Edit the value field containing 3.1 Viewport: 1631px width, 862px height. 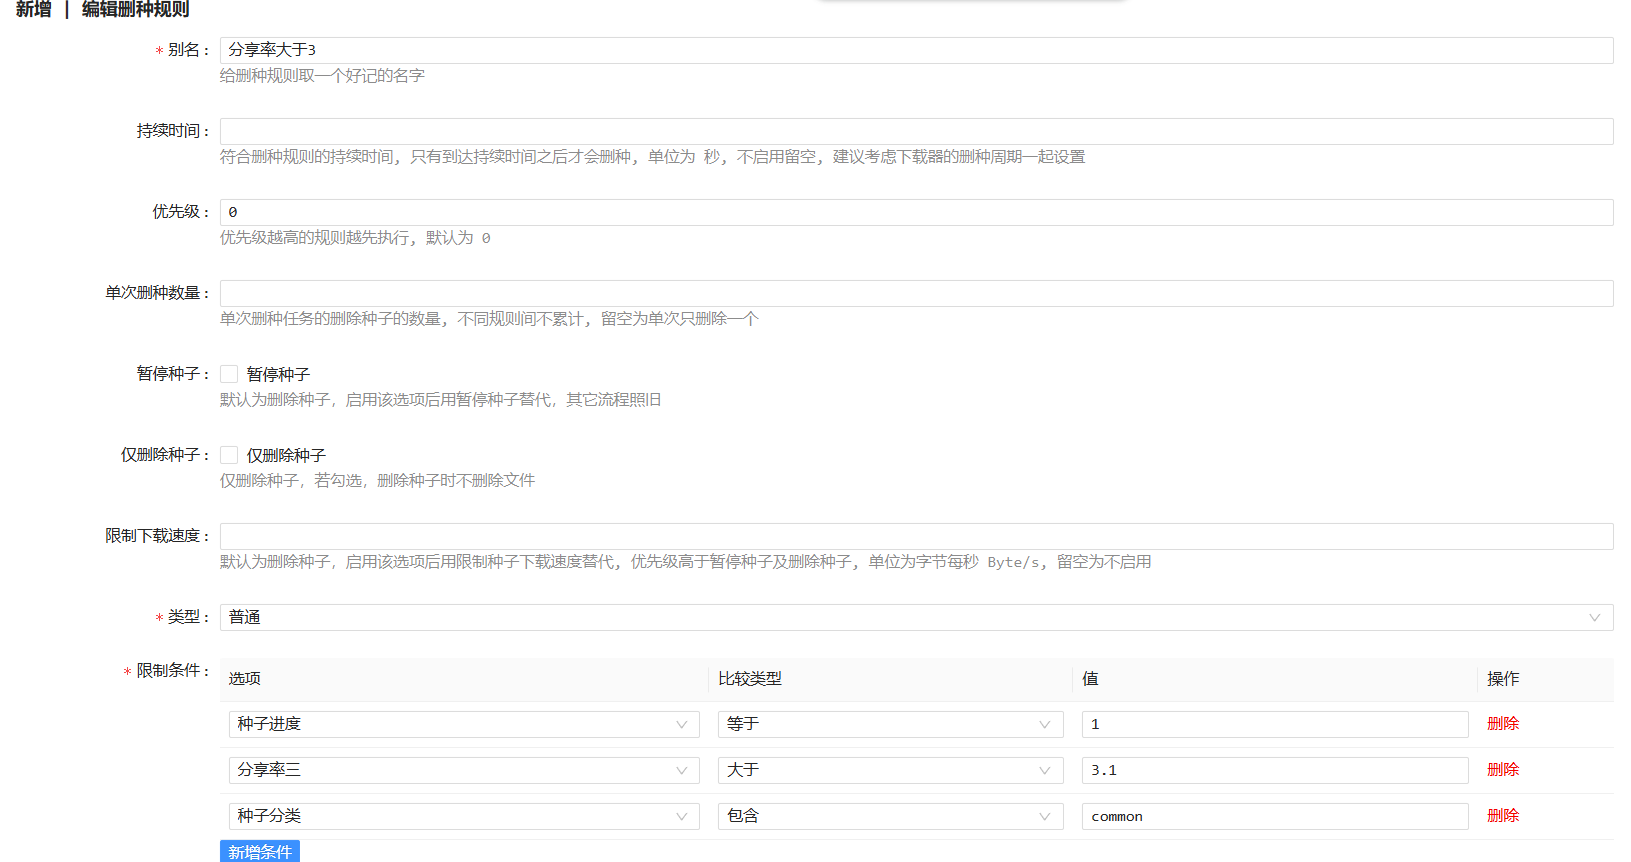pos(1274,770)
